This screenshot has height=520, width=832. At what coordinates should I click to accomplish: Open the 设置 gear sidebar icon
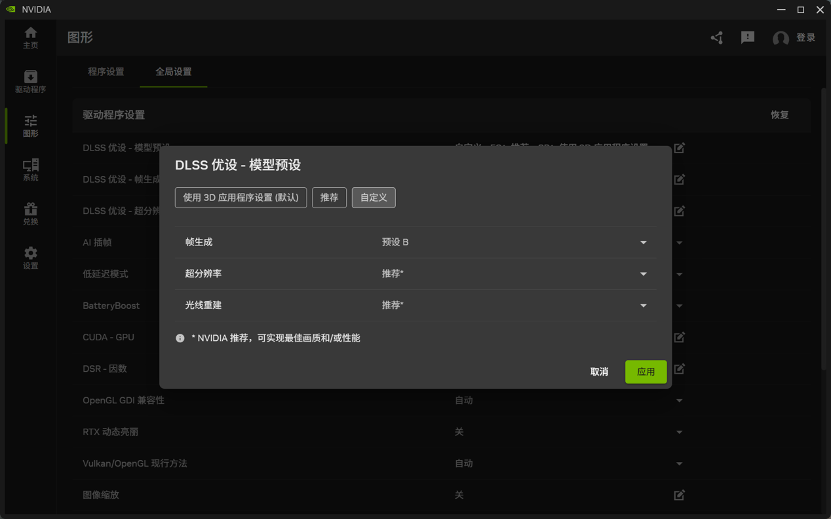click(30, 258)
